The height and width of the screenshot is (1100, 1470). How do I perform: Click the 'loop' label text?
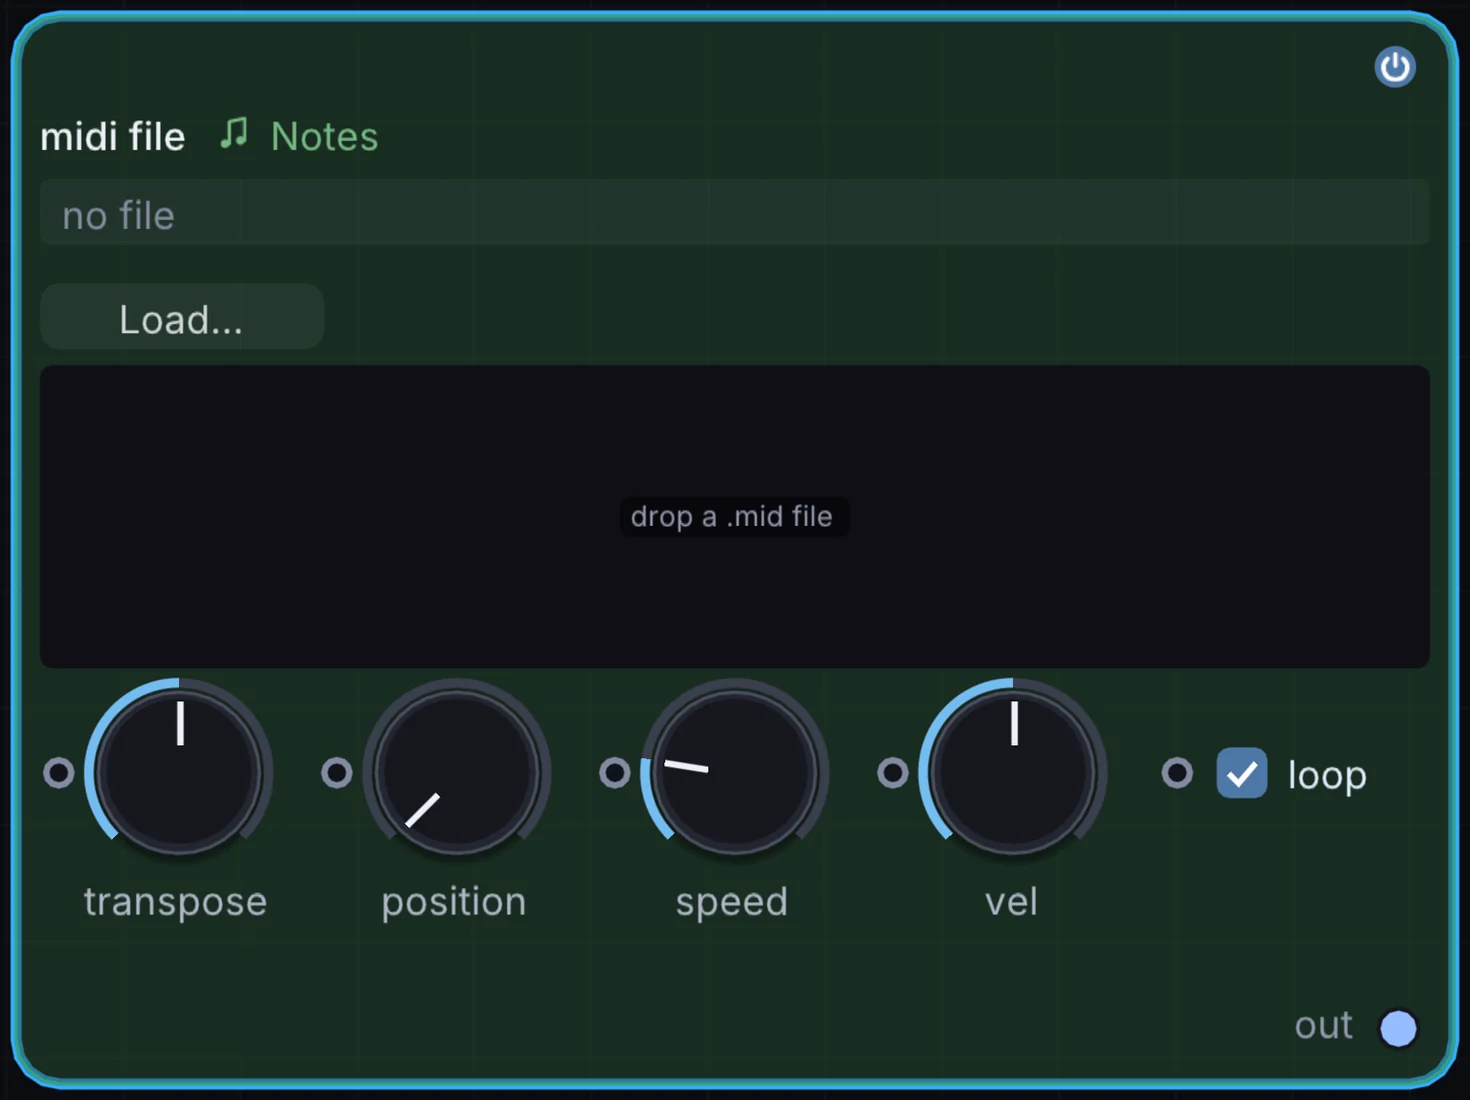pyautogui.click(x=1327, y=775)
